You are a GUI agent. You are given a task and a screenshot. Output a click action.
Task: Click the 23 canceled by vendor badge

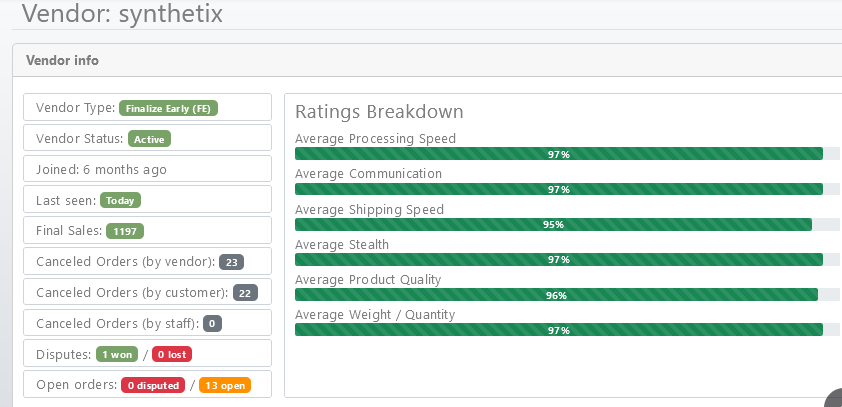point(231,262)
